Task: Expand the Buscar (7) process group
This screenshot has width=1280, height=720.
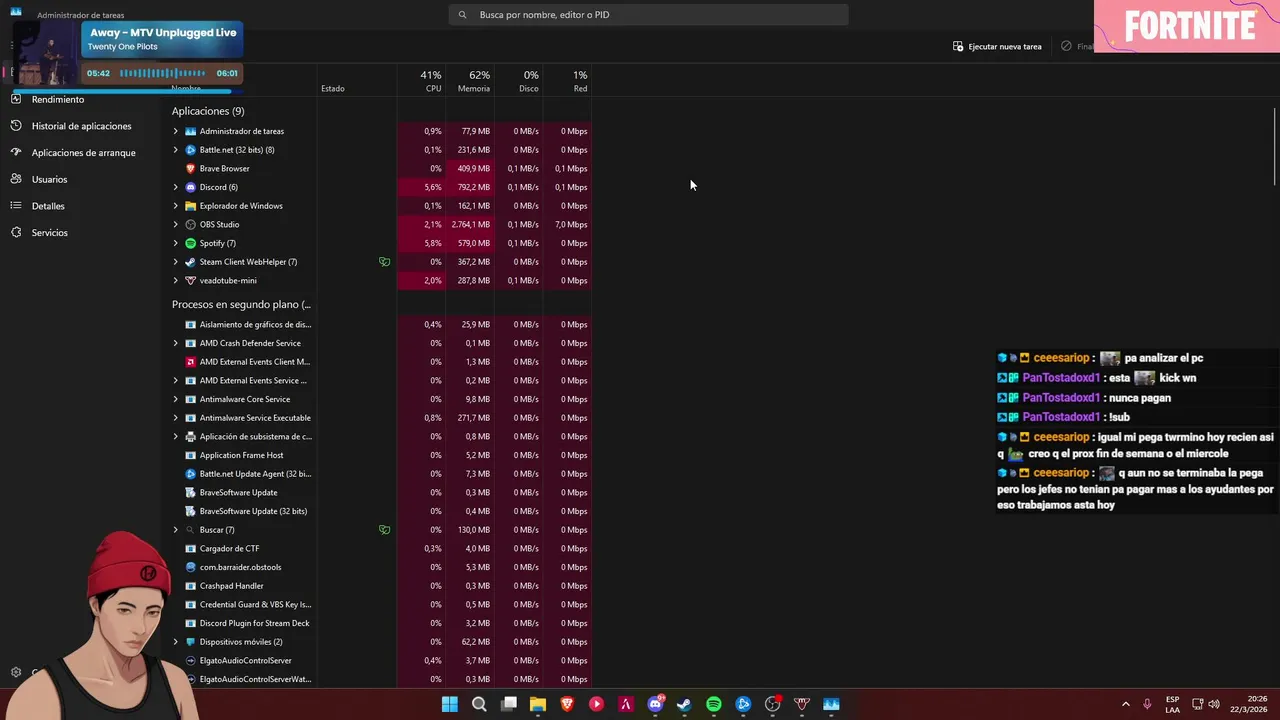Action: (x=175, y=530)
